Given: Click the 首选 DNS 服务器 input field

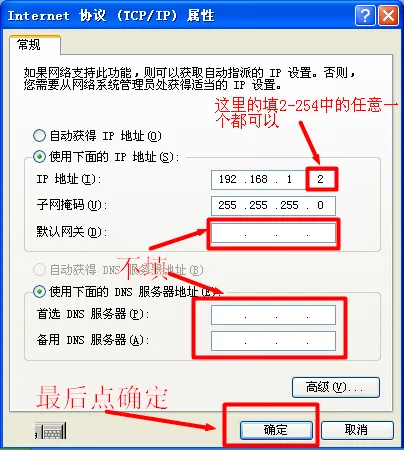Looking at the screenshot, I should pyautogui.click(x=273, y=315).
